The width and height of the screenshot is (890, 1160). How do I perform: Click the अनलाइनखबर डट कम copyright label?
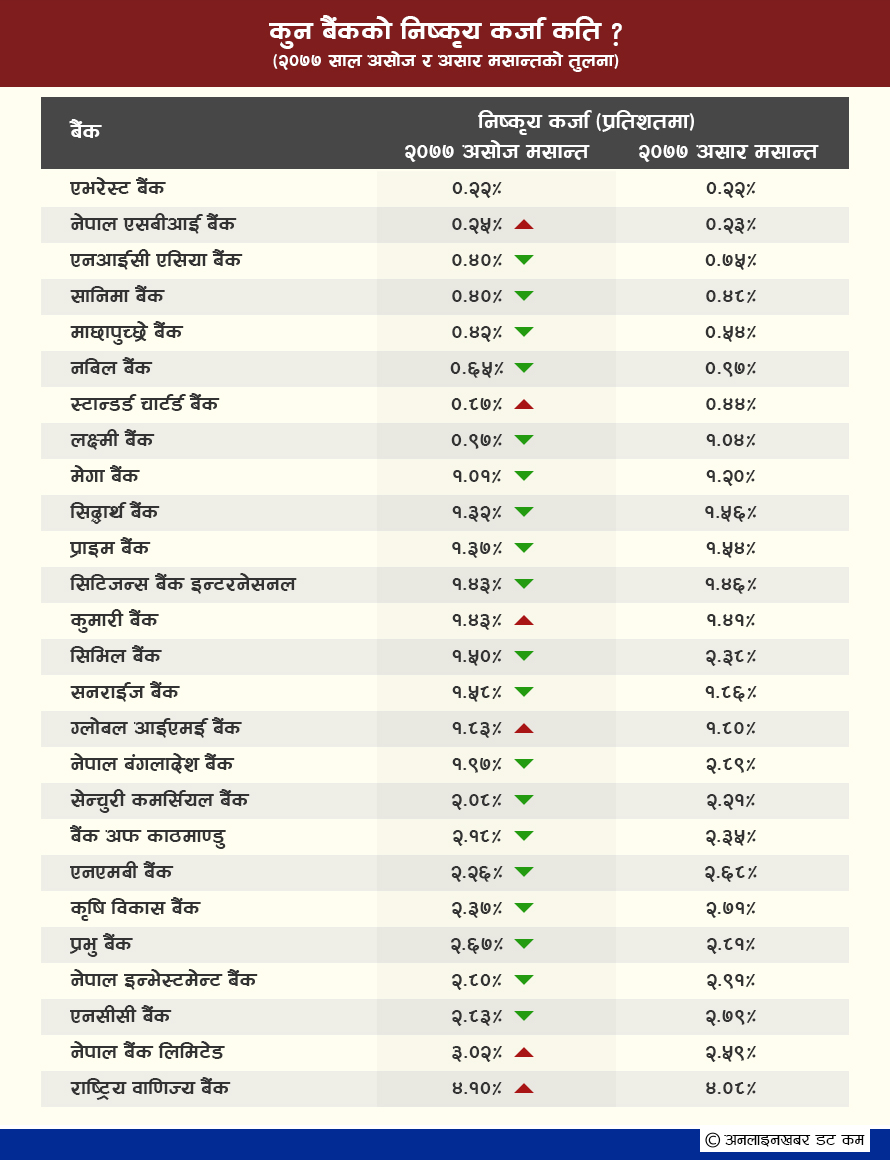pos(785,1140)
